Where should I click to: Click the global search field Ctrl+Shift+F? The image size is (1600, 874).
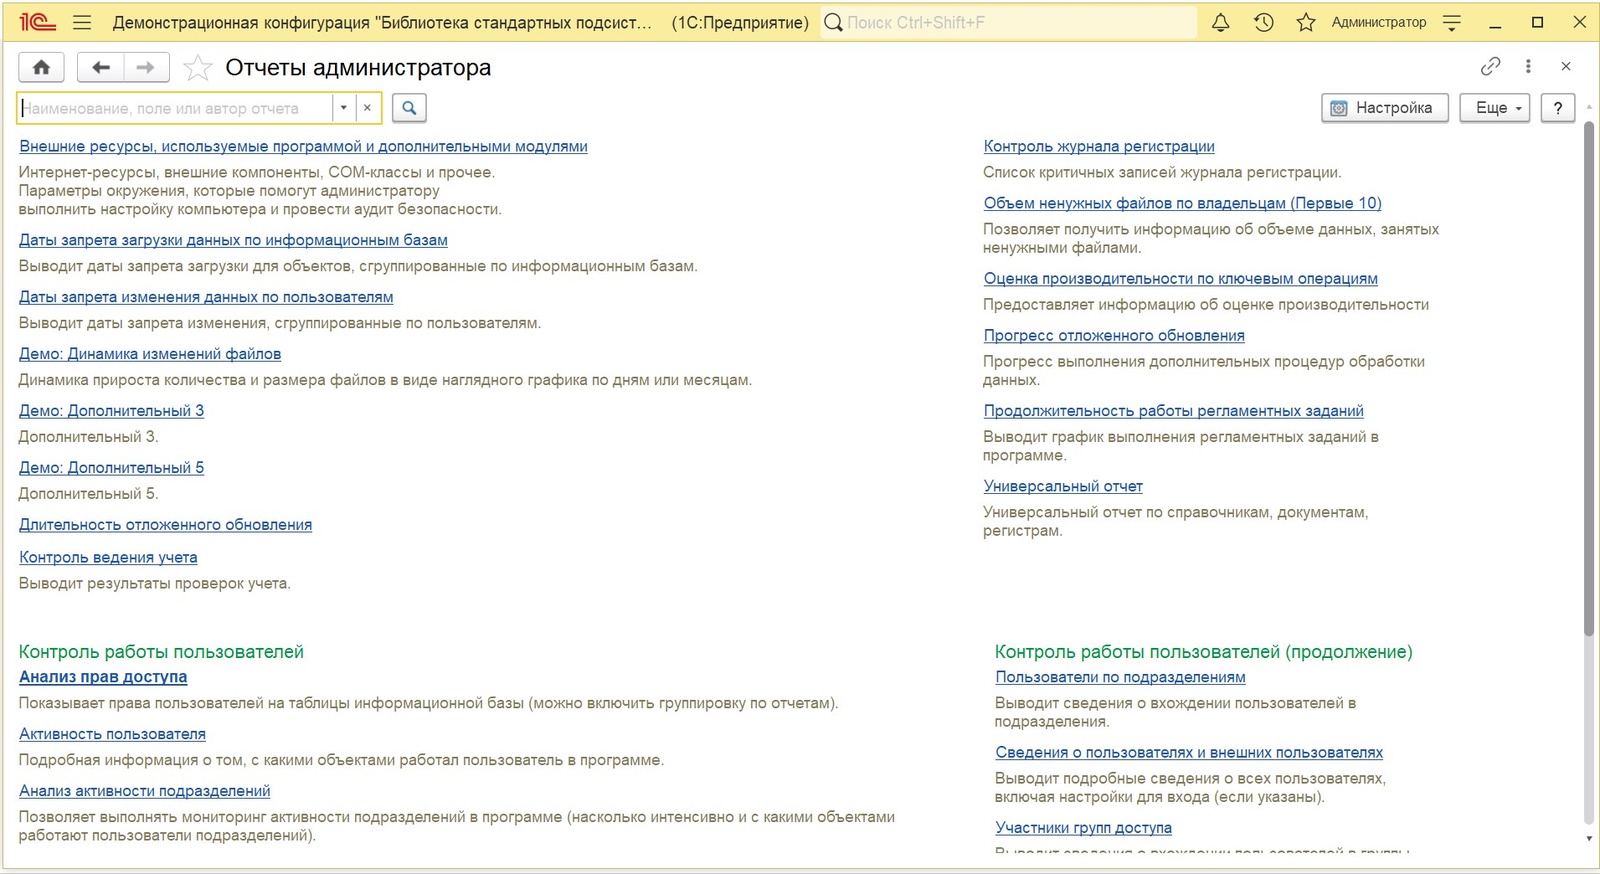click(1008, 22)
